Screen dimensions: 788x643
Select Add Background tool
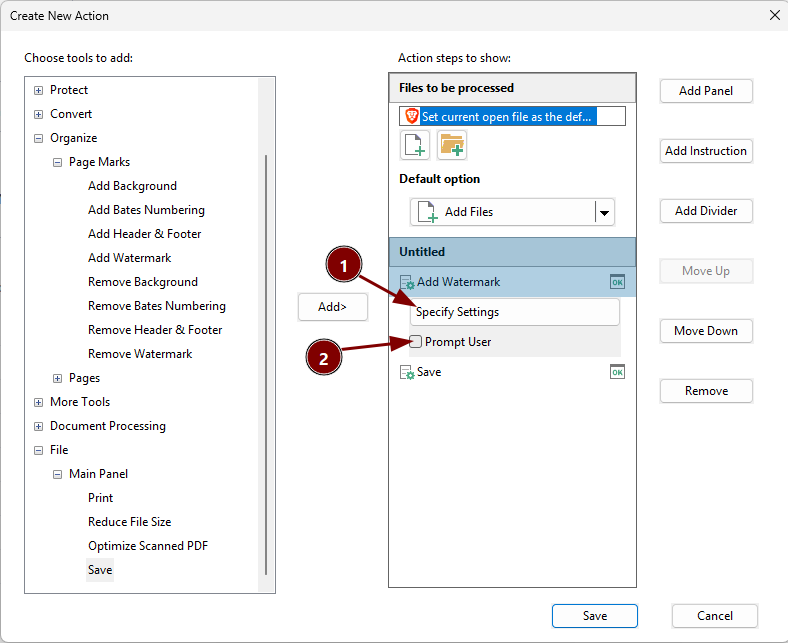132,186
